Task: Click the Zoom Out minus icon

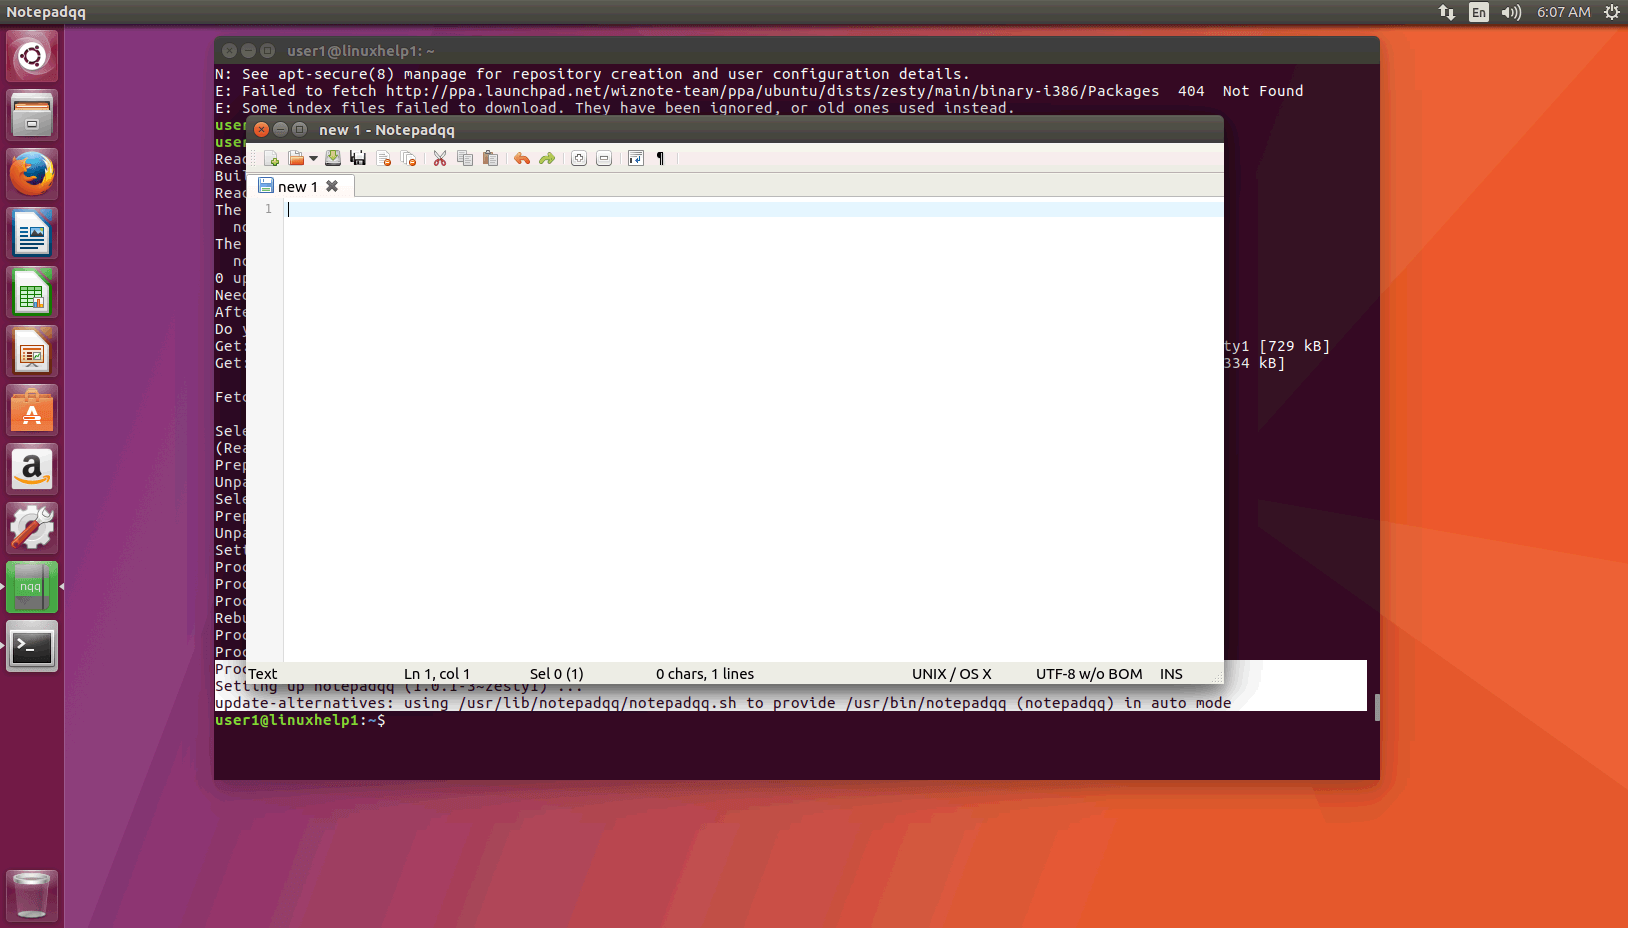Action: pos(604,158)
